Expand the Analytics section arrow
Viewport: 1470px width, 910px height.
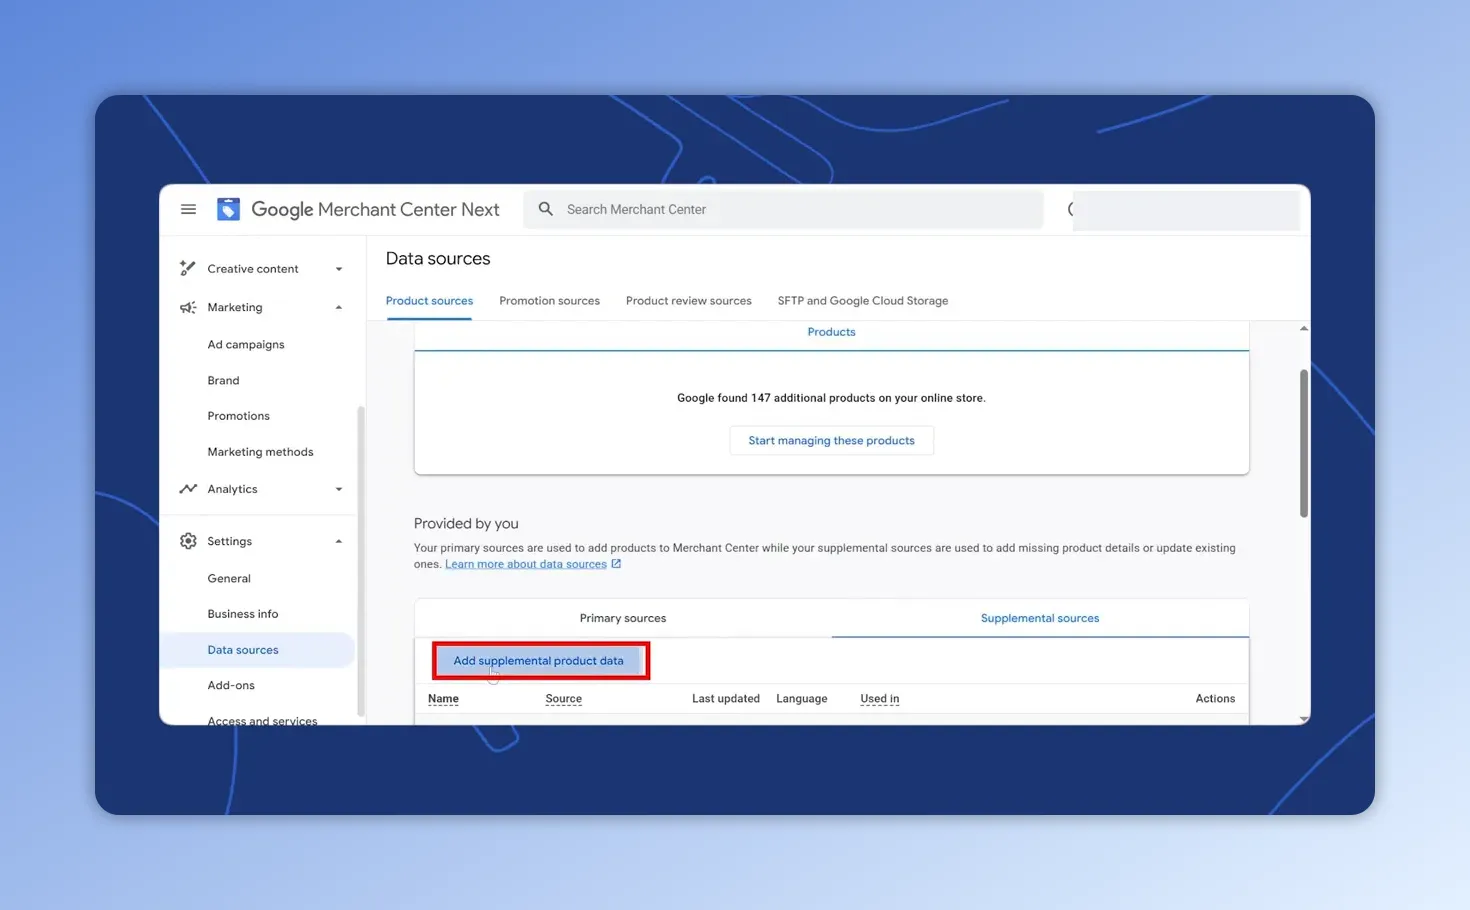coord(339,489)
